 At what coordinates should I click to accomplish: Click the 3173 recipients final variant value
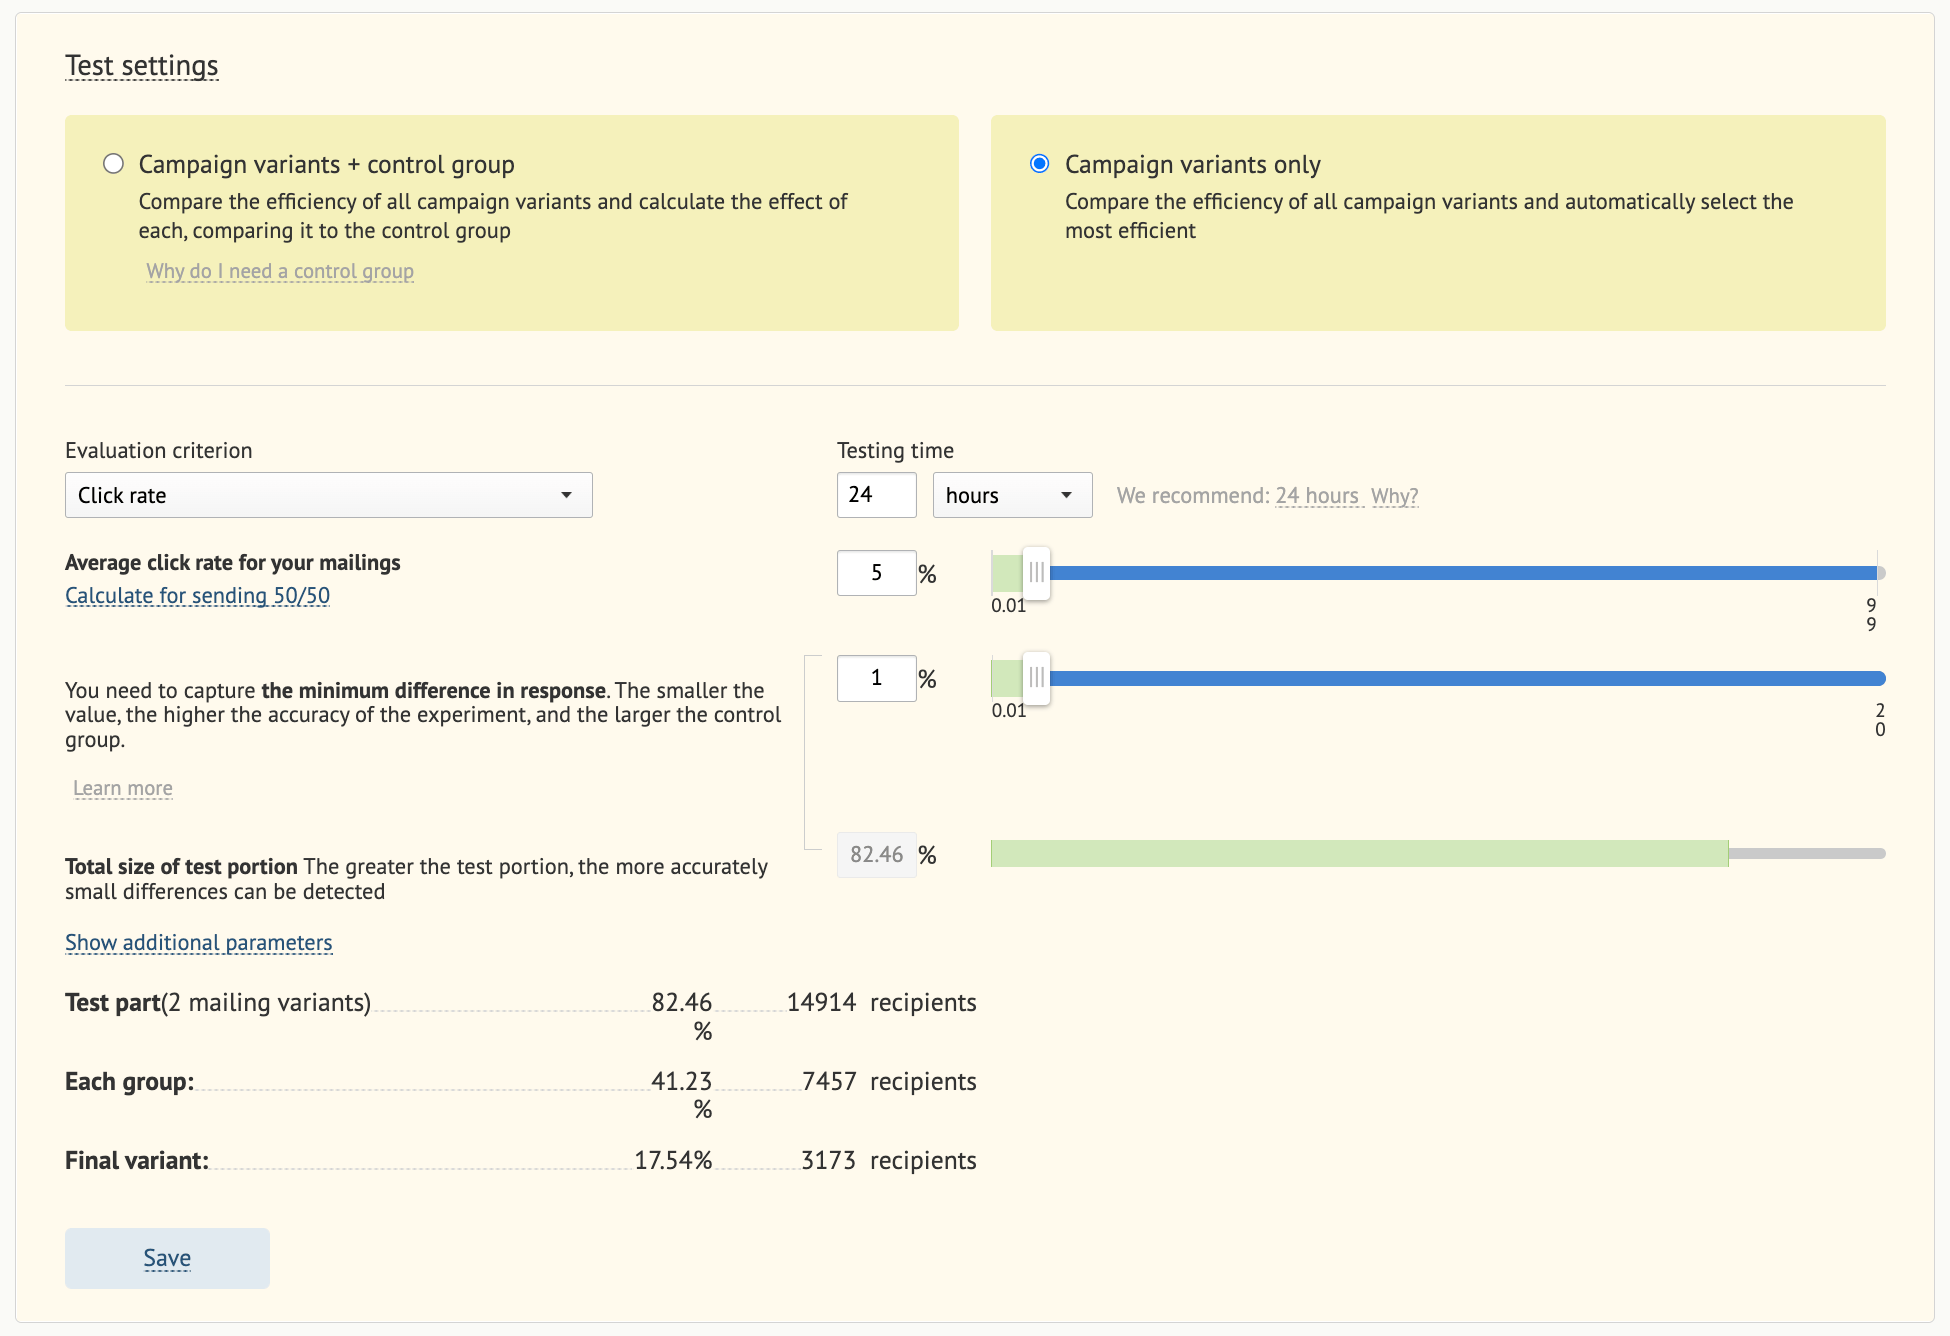828,1161
